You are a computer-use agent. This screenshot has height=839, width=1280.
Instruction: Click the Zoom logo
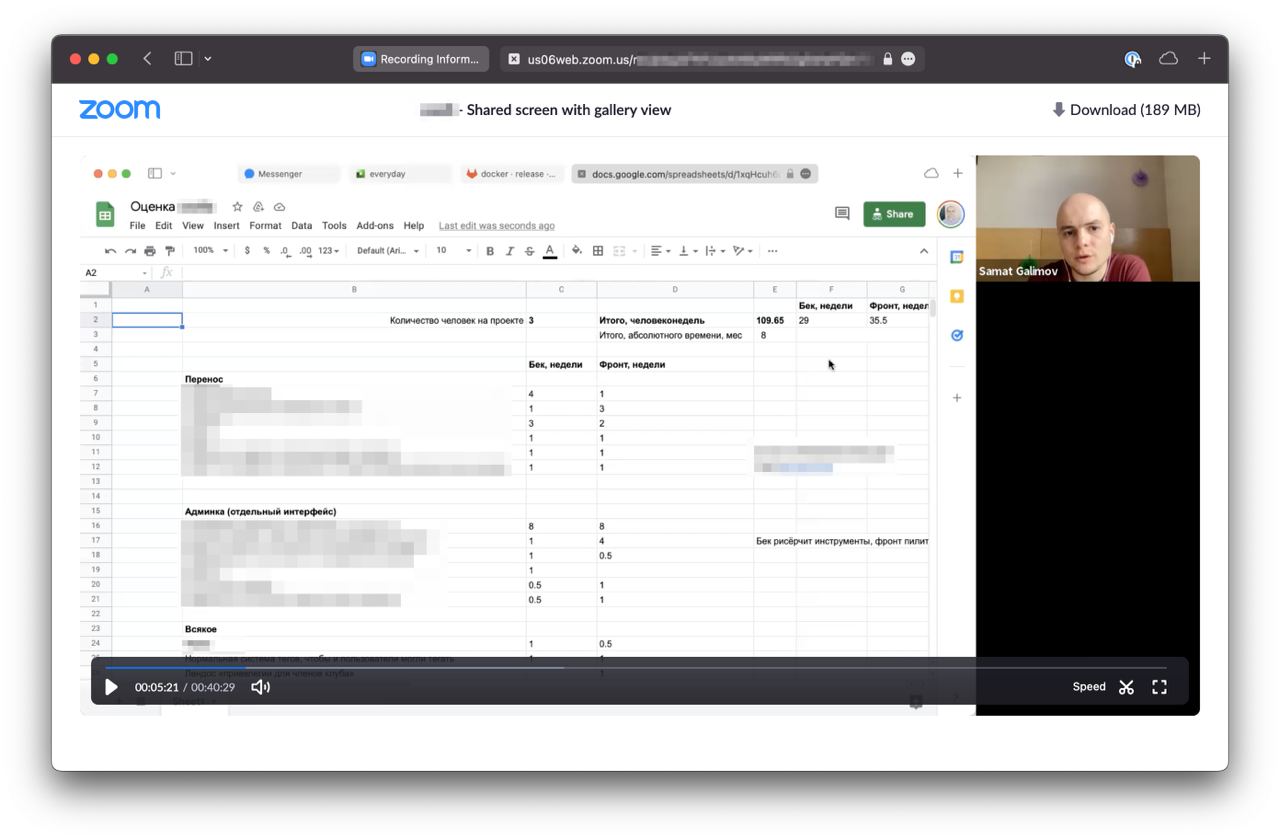coord(119,109)
